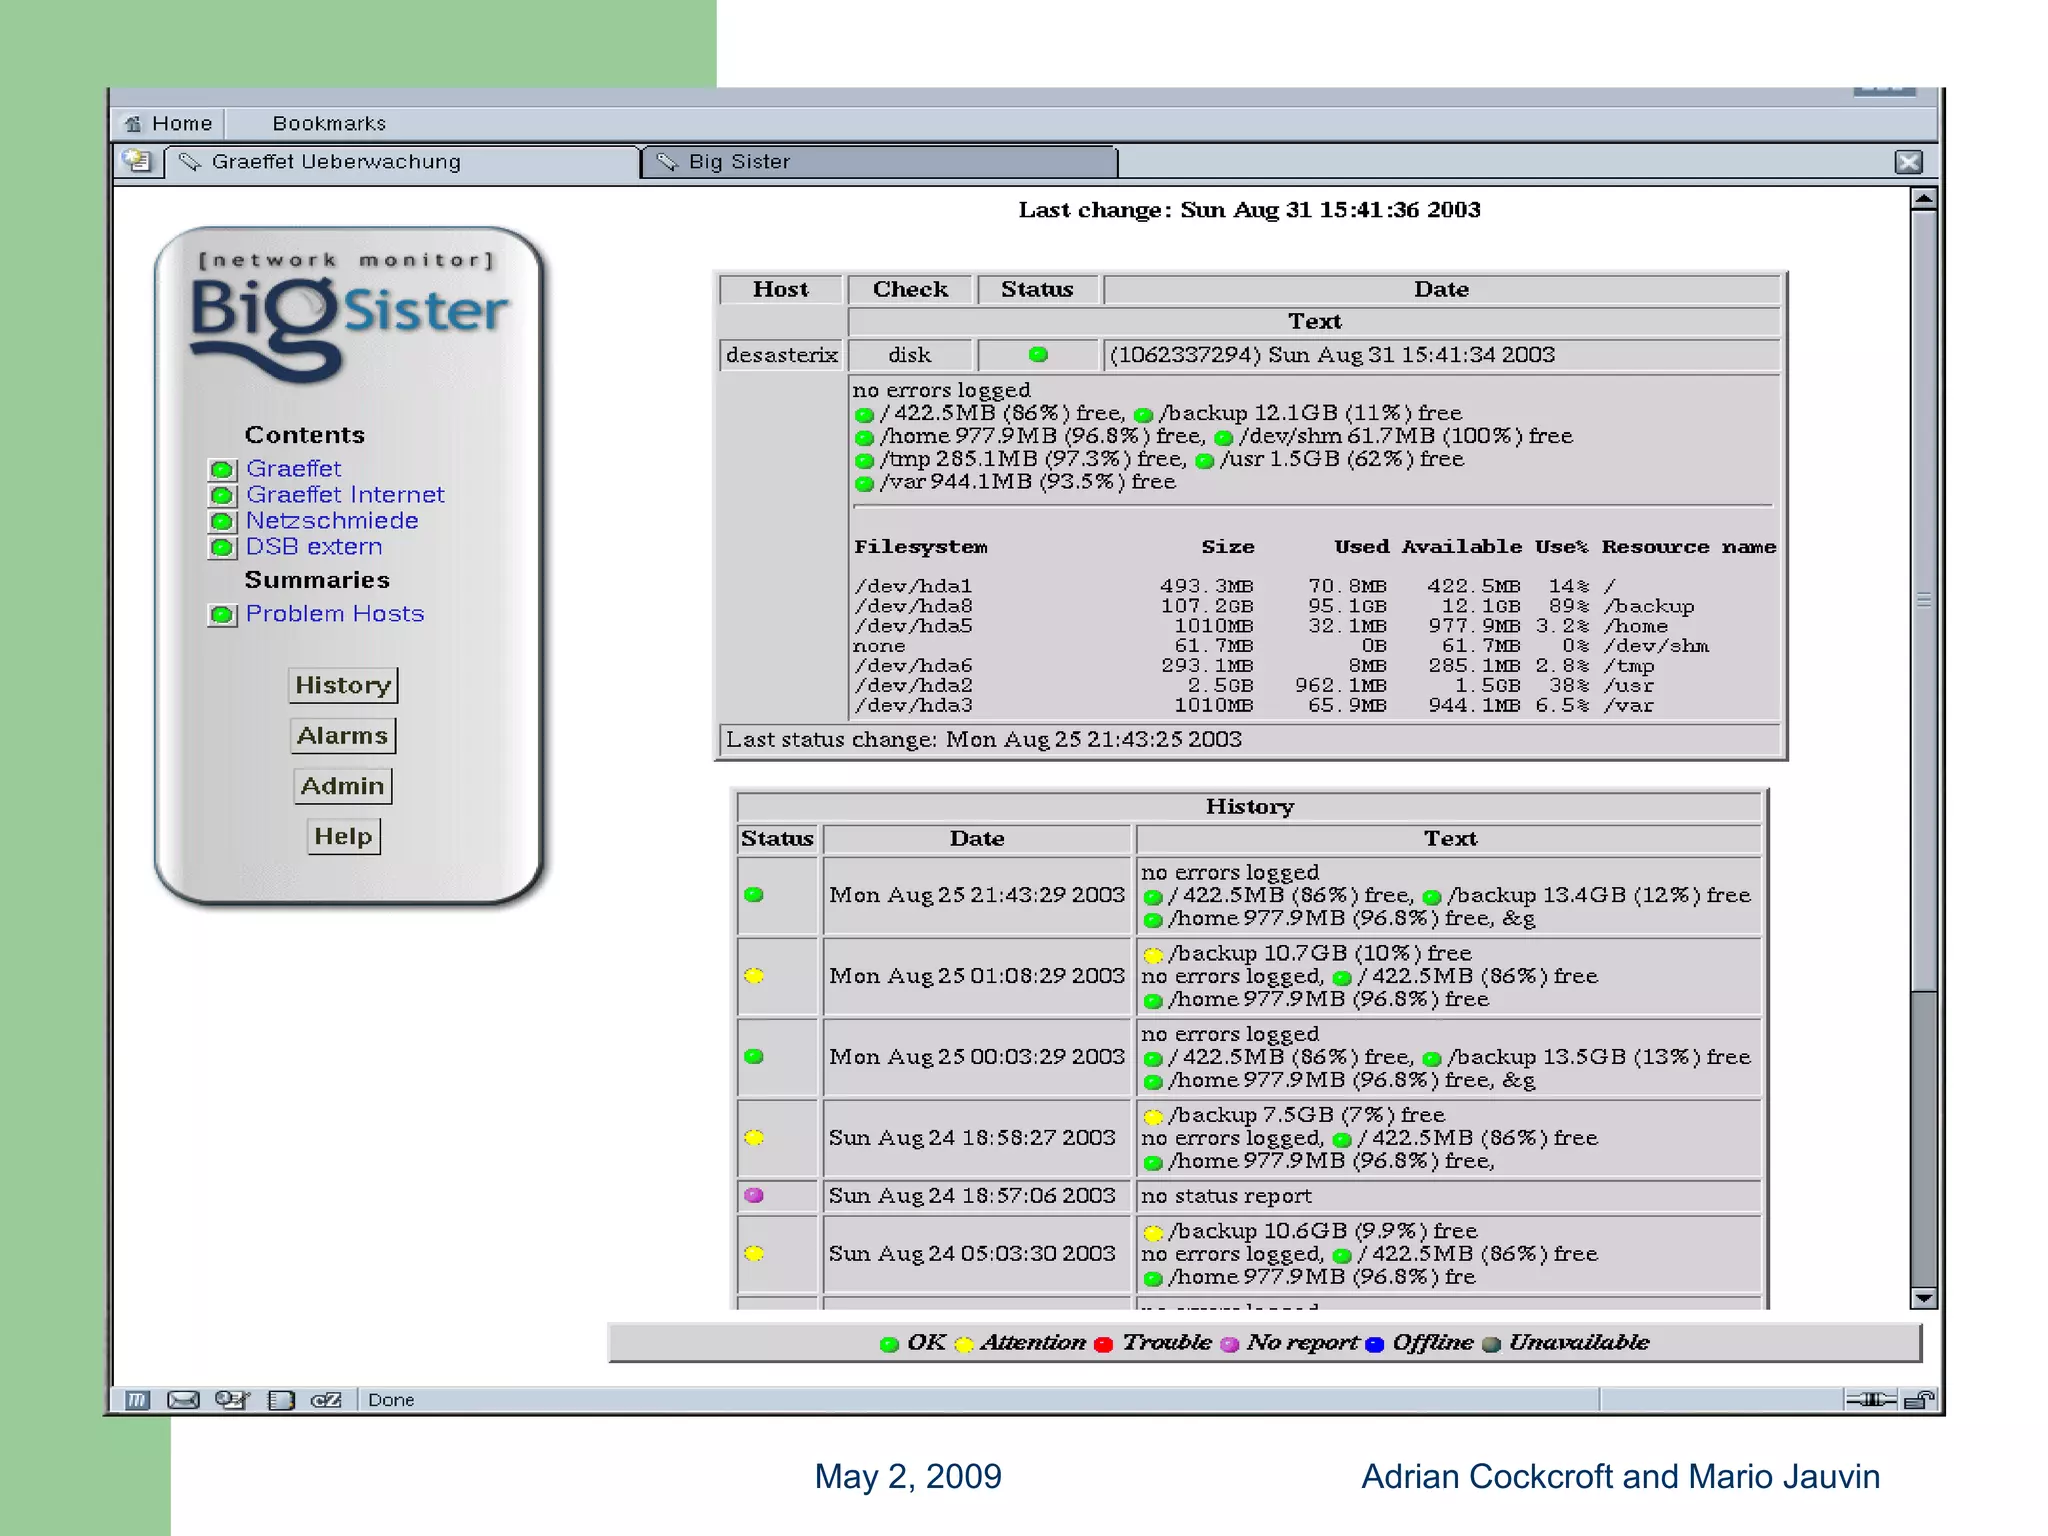The image size is (2048, 1536).
Task: Click the date 'Mon Aug 25 01:08:29 2003'
Action: pyautogui.click(x=977, y=976)
